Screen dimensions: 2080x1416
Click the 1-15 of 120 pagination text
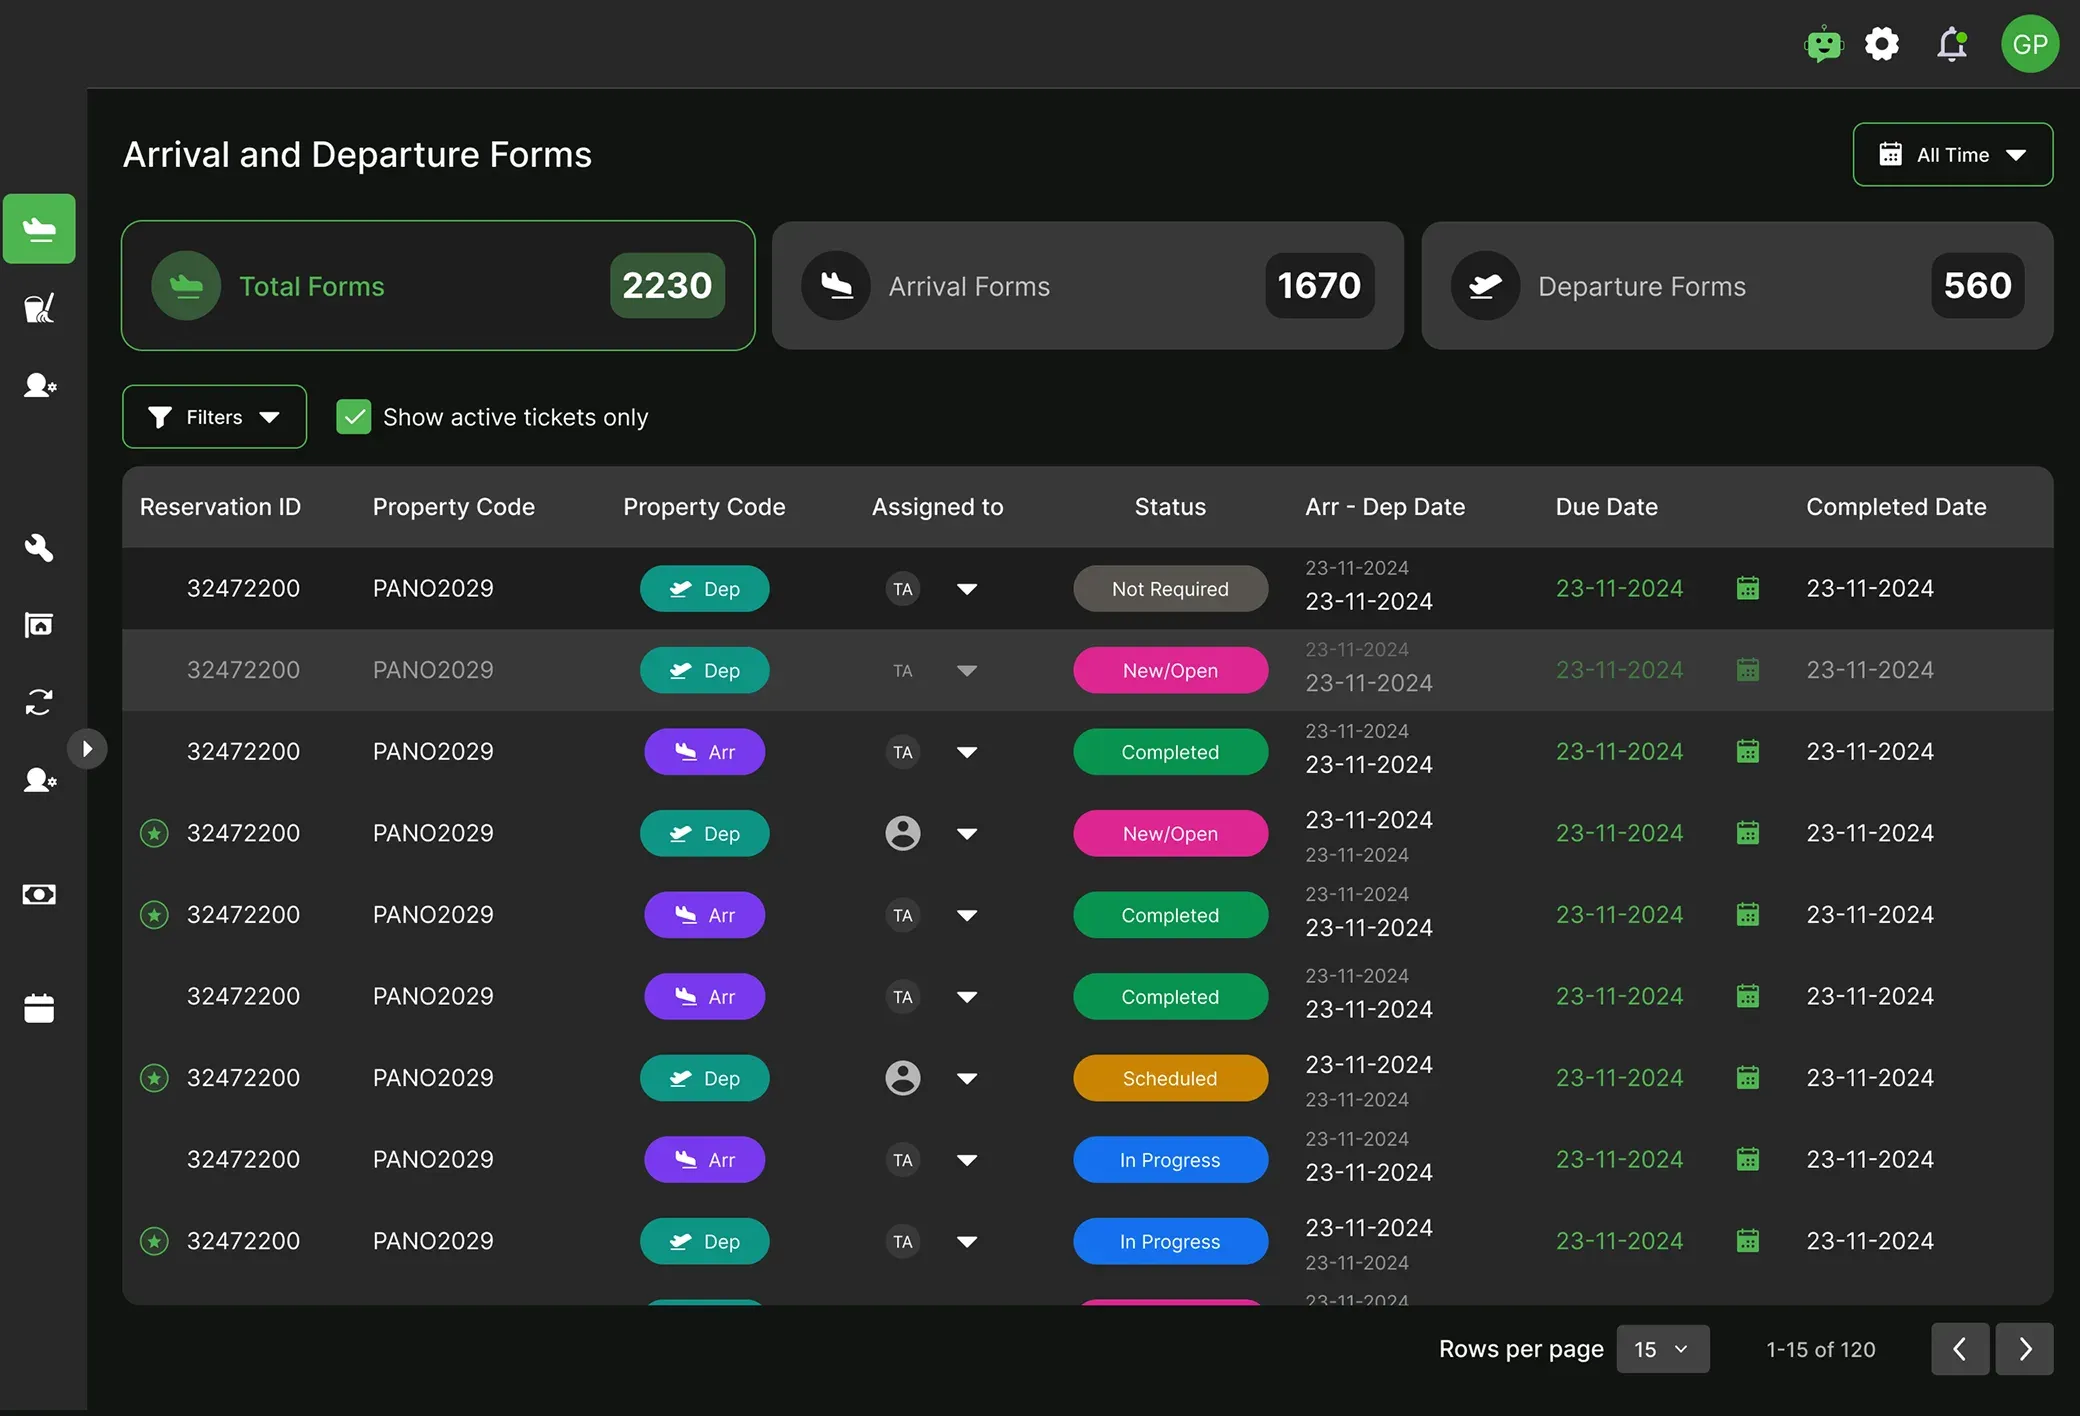[x=1821, y=1349]
